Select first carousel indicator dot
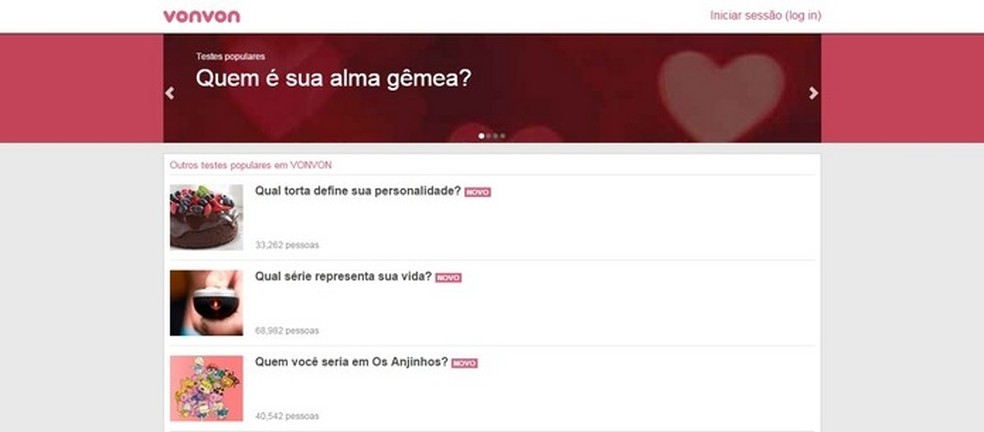984x432 pixels. [x=481, y=136]
